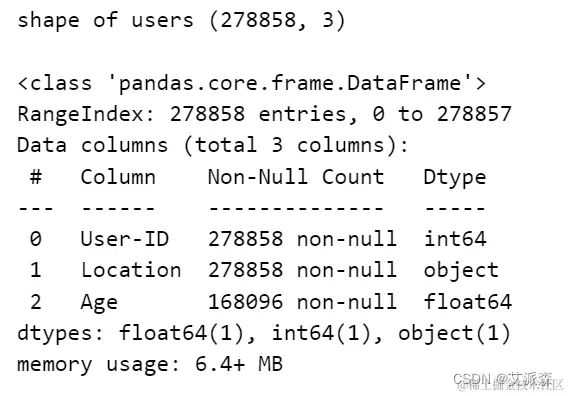Click the RangeIndex entries line

[x=264, y=114]
